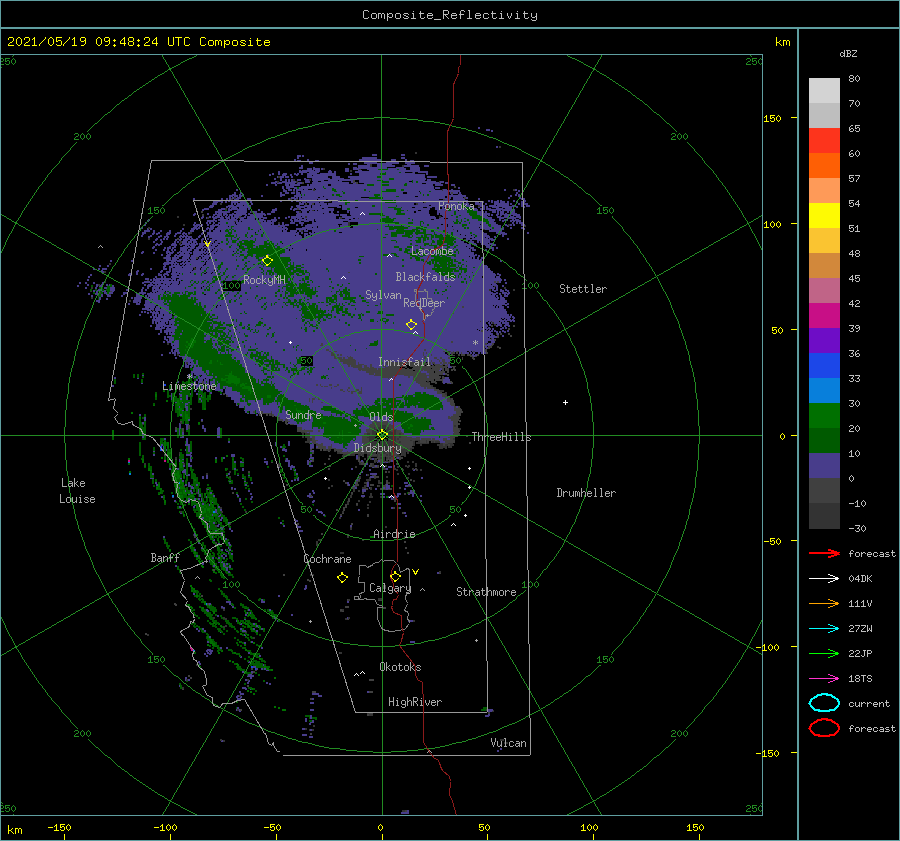Click the 100 tick on bottom km axis
This screenshot has width=900, height=841.
589,827
